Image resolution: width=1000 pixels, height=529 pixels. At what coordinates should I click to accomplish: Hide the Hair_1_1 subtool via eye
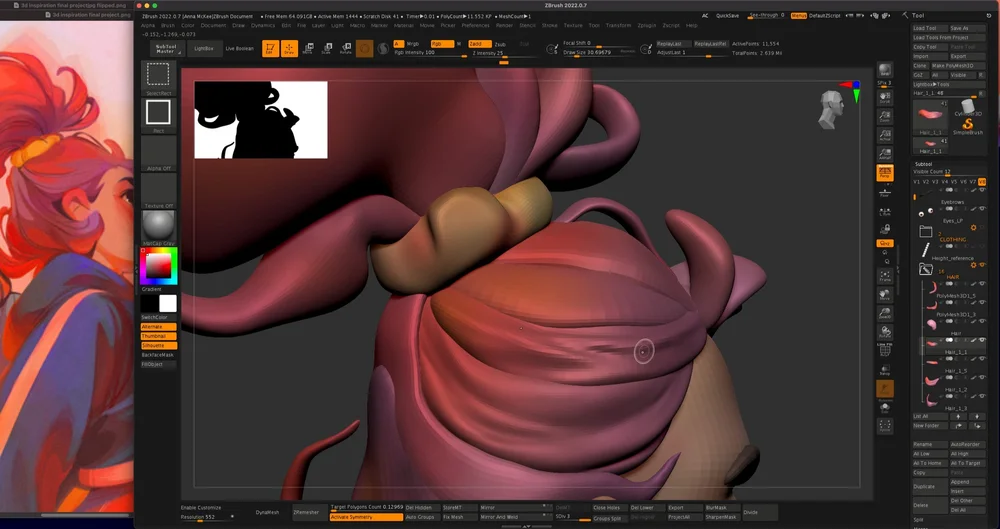[982, 340]
